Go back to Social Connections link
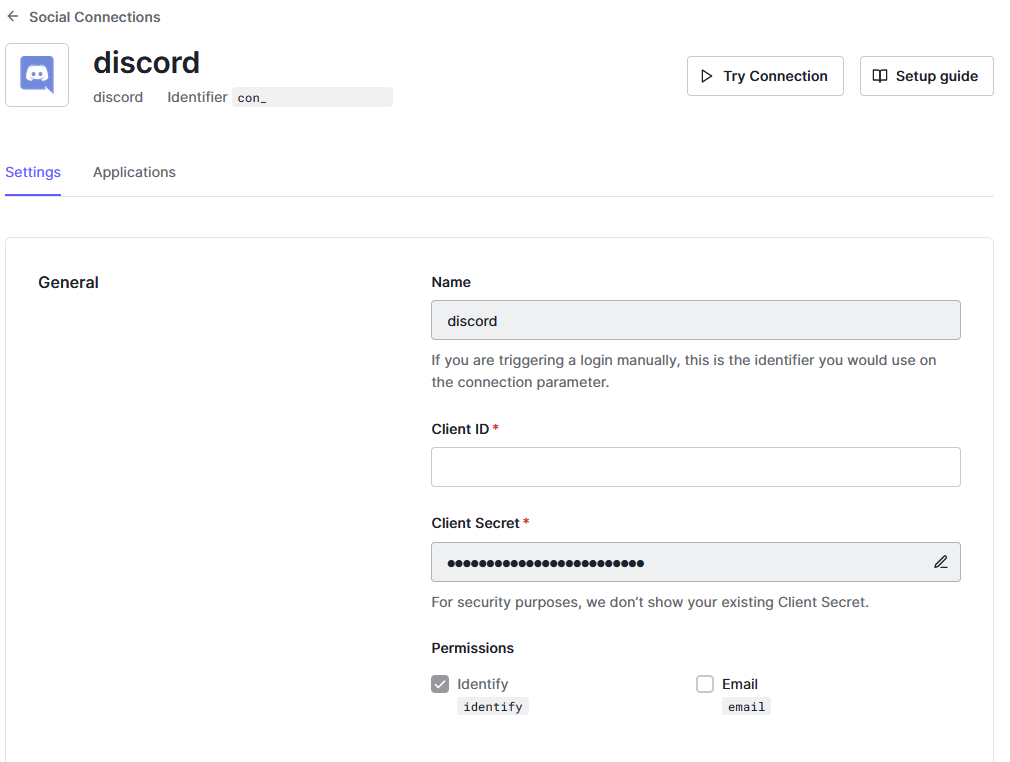1010x762 pixels. [94, 17]
